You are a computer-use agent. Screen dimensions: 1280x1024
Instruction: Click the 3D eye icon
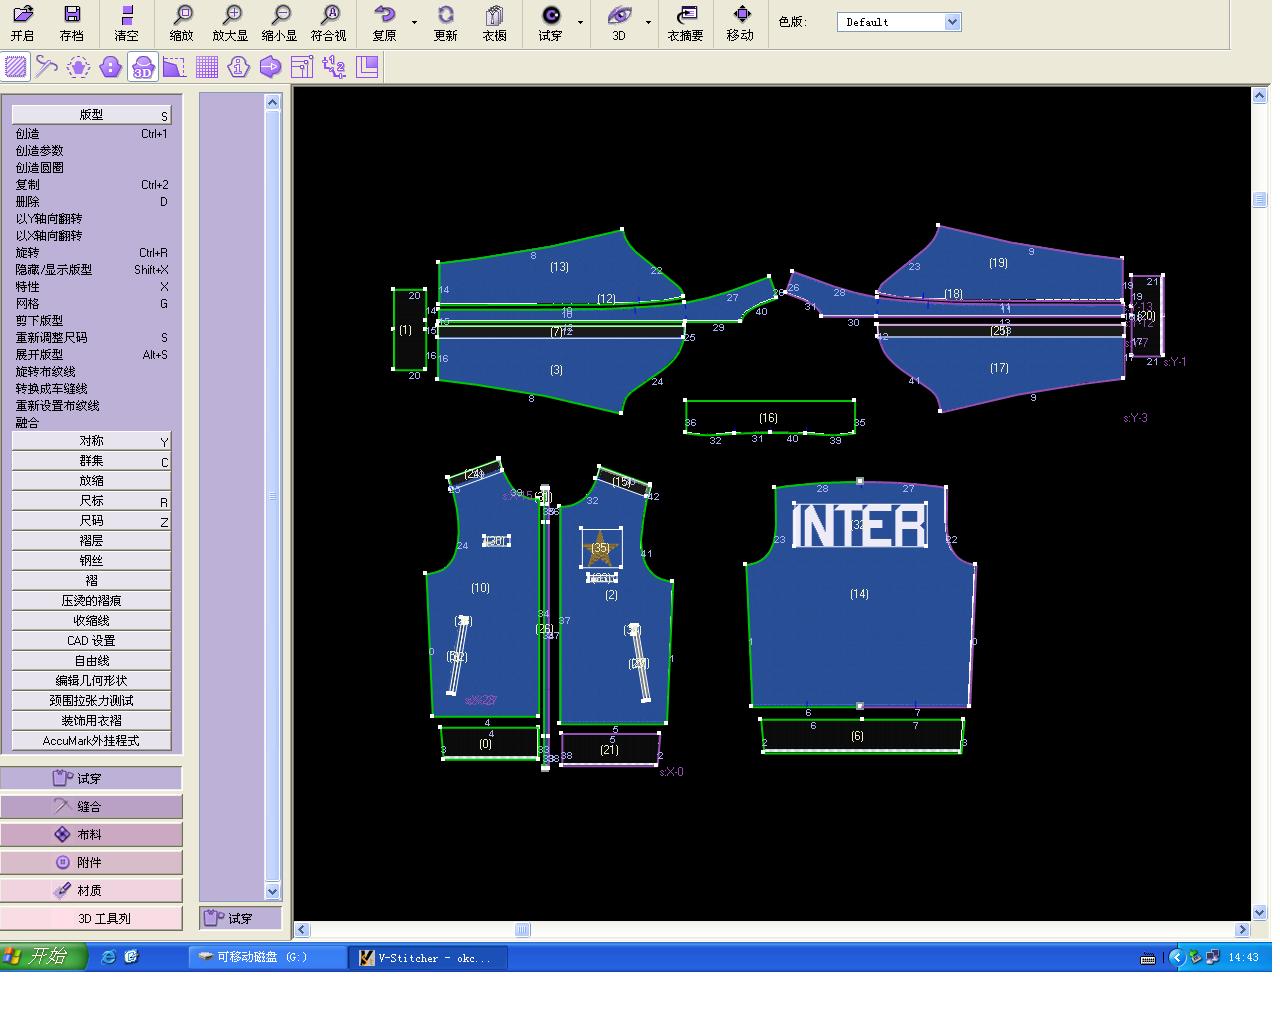(619, 23)
